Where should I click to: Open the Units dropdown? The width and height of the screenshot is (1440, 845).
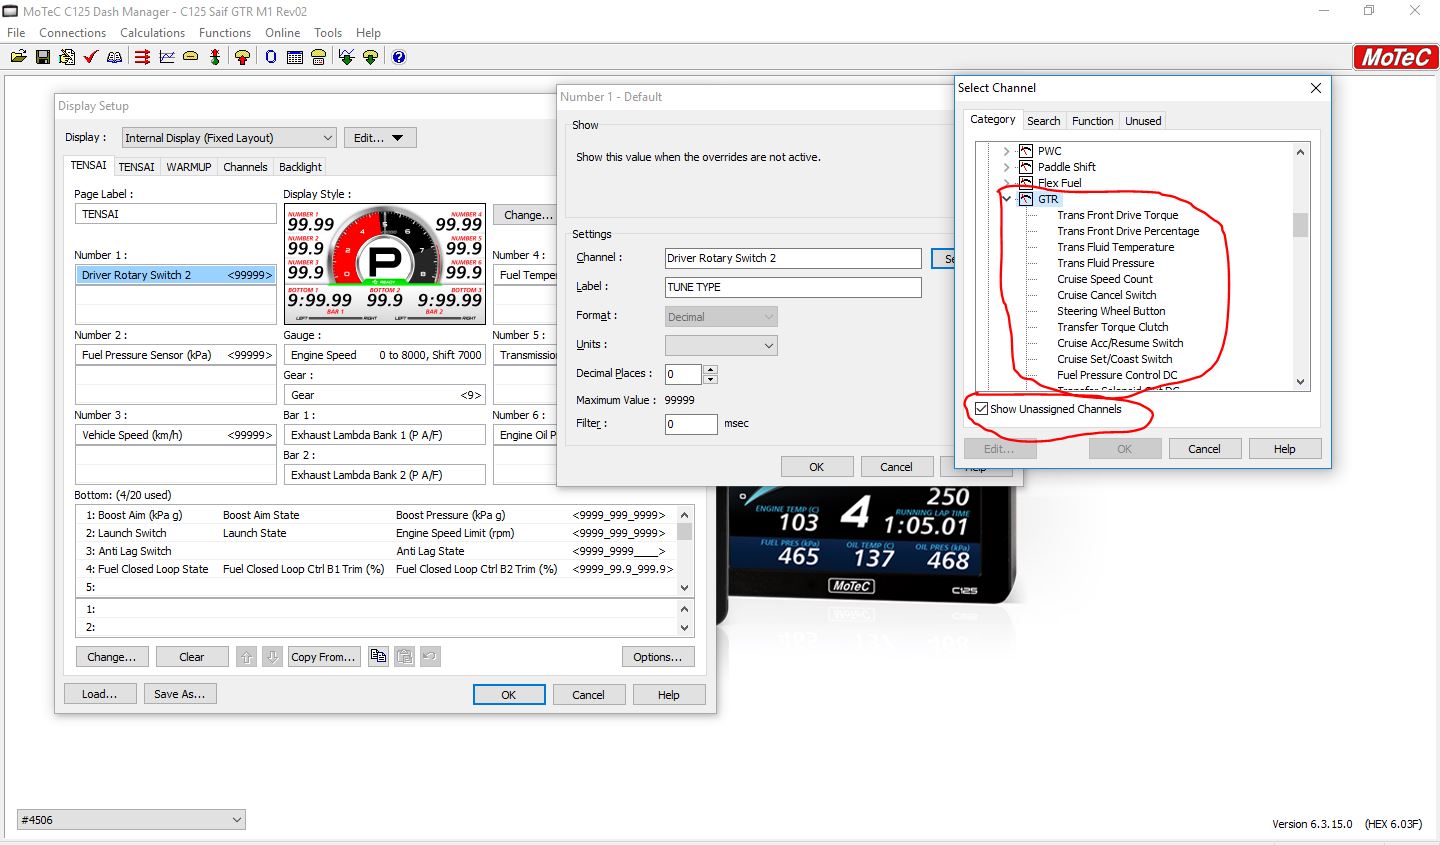point(721,345)
